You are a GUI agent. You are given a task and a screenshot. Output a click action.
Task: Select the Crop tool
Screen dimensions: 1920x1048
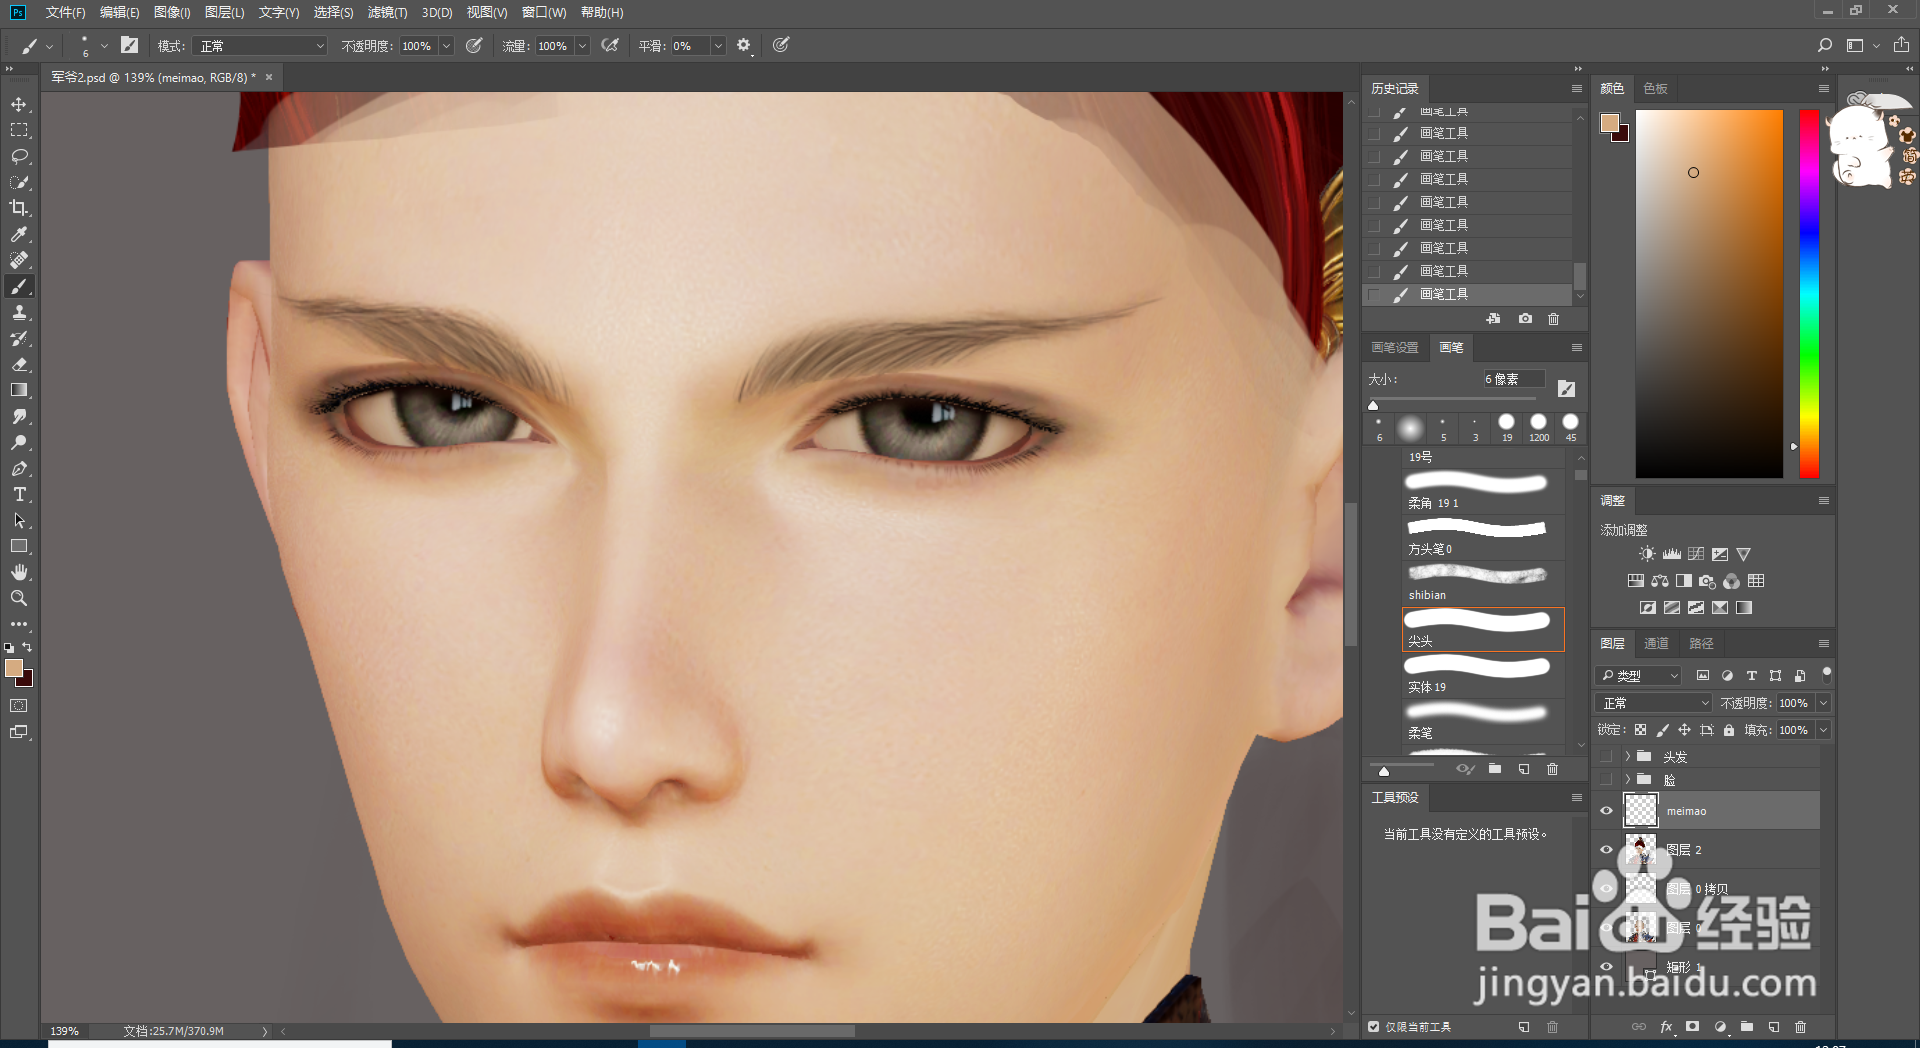[19, 209]
